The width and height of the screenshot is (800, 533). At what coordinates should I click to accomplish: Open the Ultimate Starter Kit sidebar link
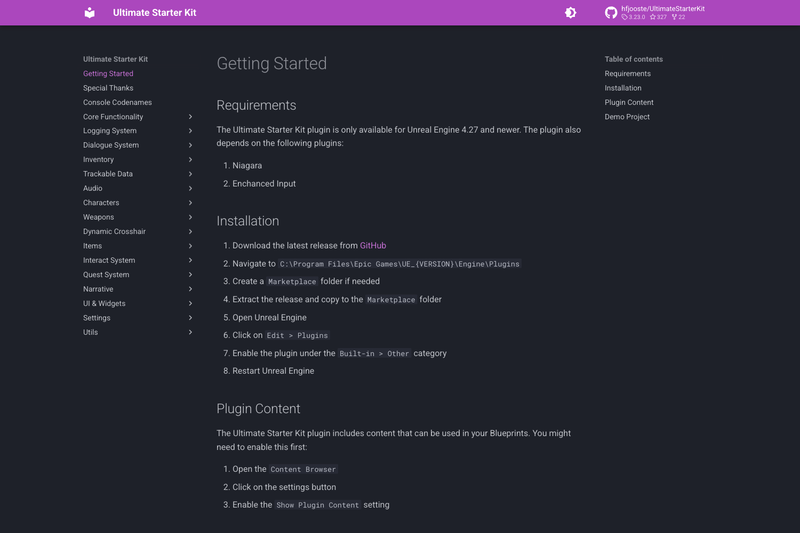coord(115,59)
